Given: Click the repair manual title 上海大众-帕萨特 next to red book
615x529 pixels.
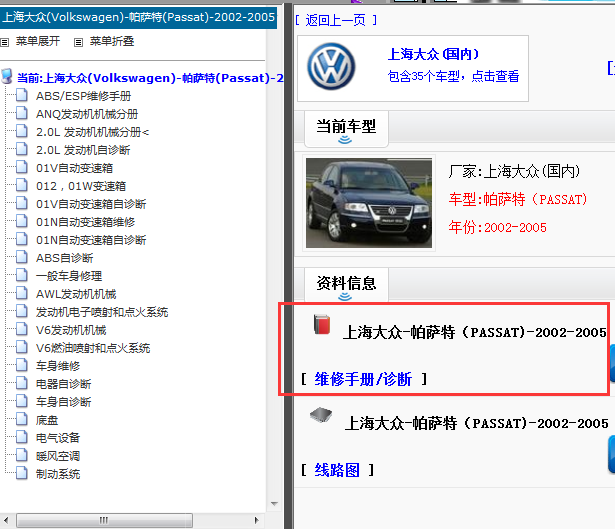Looking at the screenshot, I should [x=475, y=332].
